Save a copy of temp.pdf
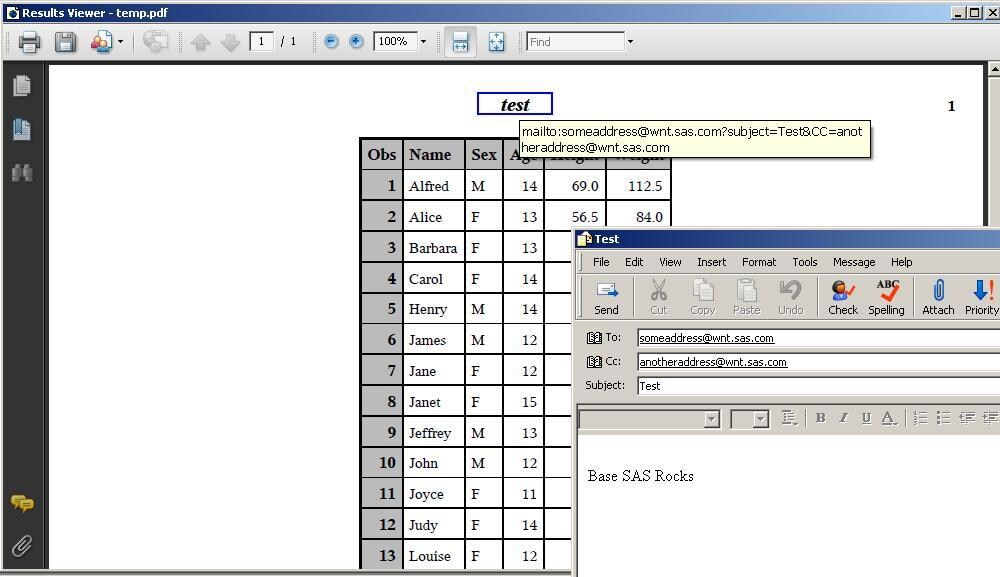Viewport: 1000px width, 577px height. pyautogui.click(x=65, y=42)
